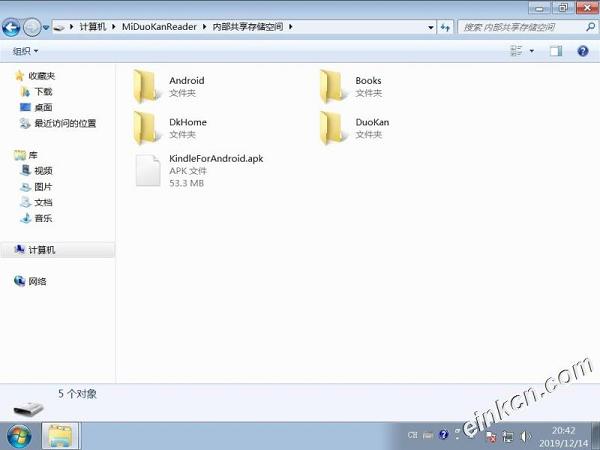Select 网络 in navigation pane
Image resolution: width=600 pixels, height=450 pixels.
tap(38, 282)
